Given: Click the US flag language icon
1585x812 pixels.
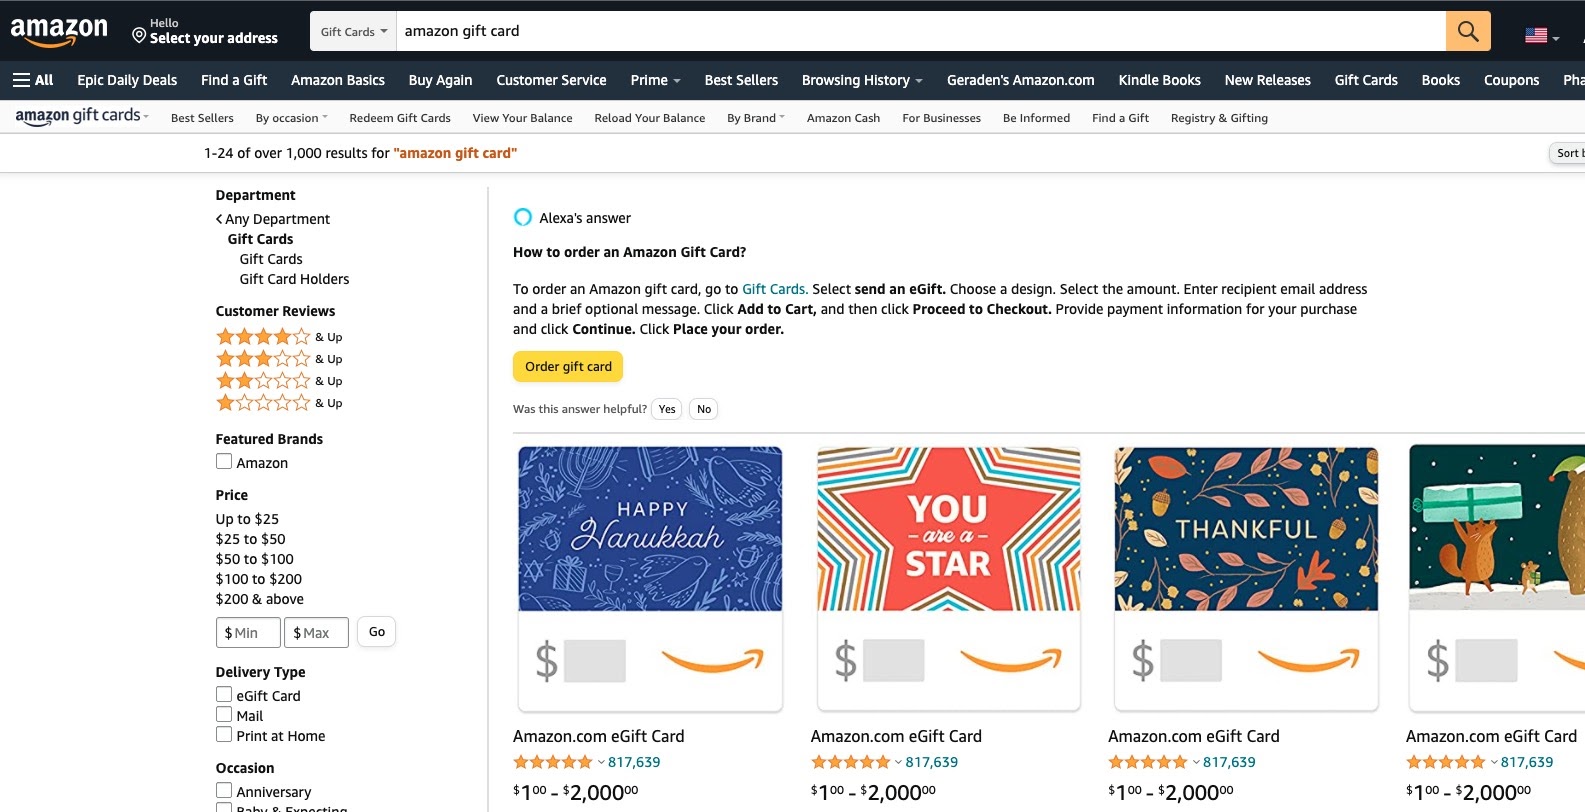Looking at the screenshot, I should pyautogui.click(x=1536, y=36).
